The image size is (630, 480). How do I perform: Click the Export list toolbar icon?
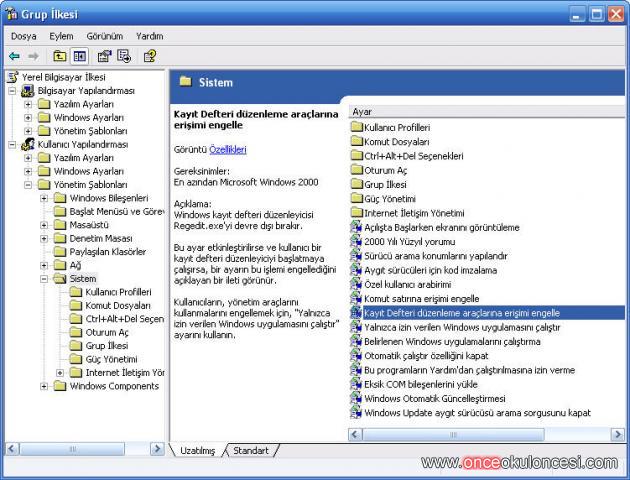click(124, 56)
